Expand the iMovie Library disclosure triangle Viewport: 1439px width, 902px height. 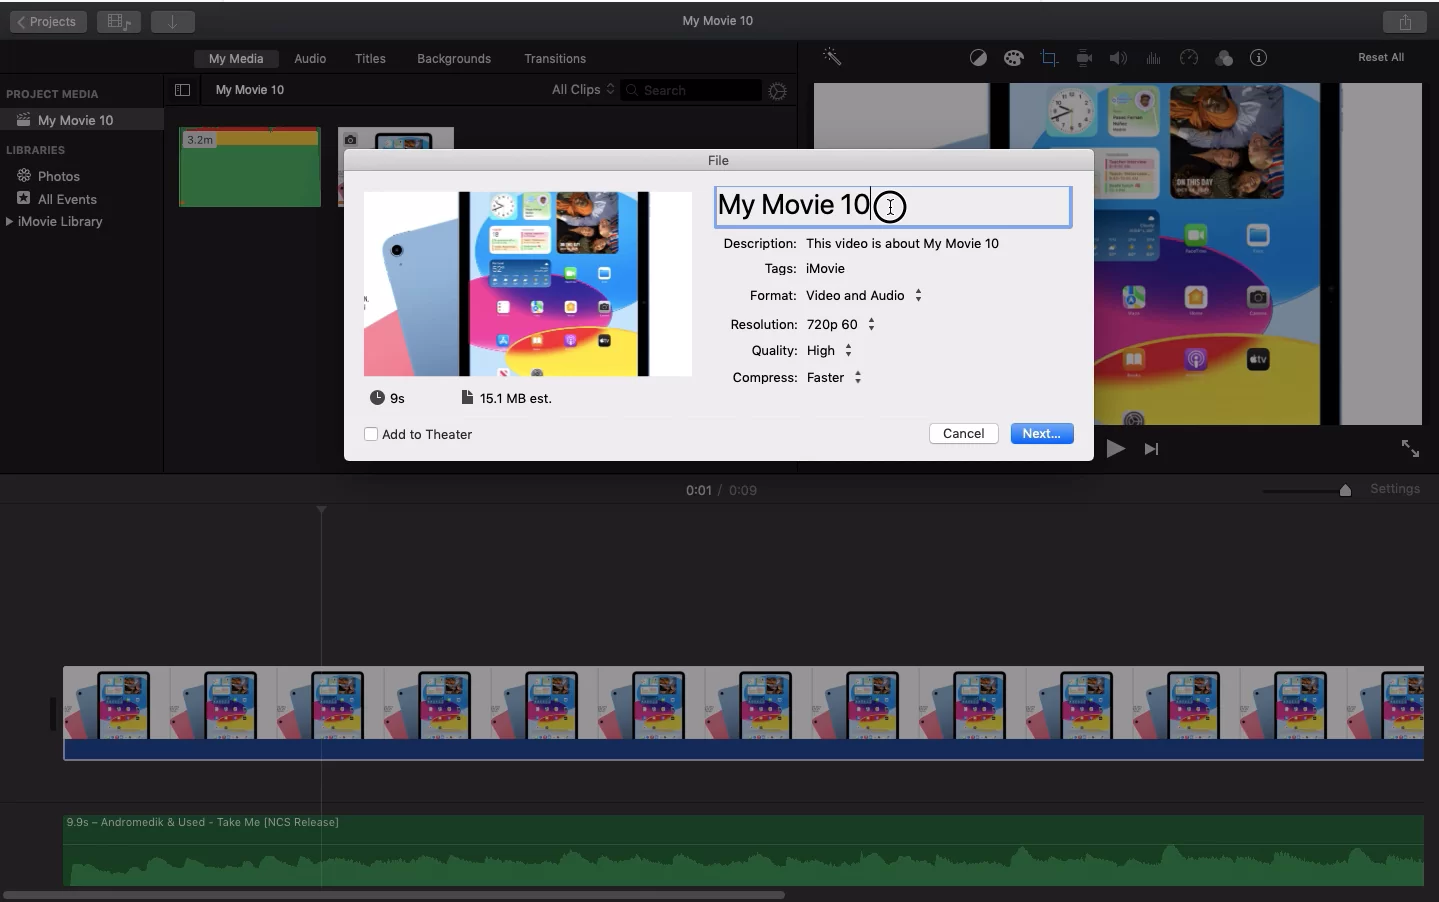tap(9, 221)
